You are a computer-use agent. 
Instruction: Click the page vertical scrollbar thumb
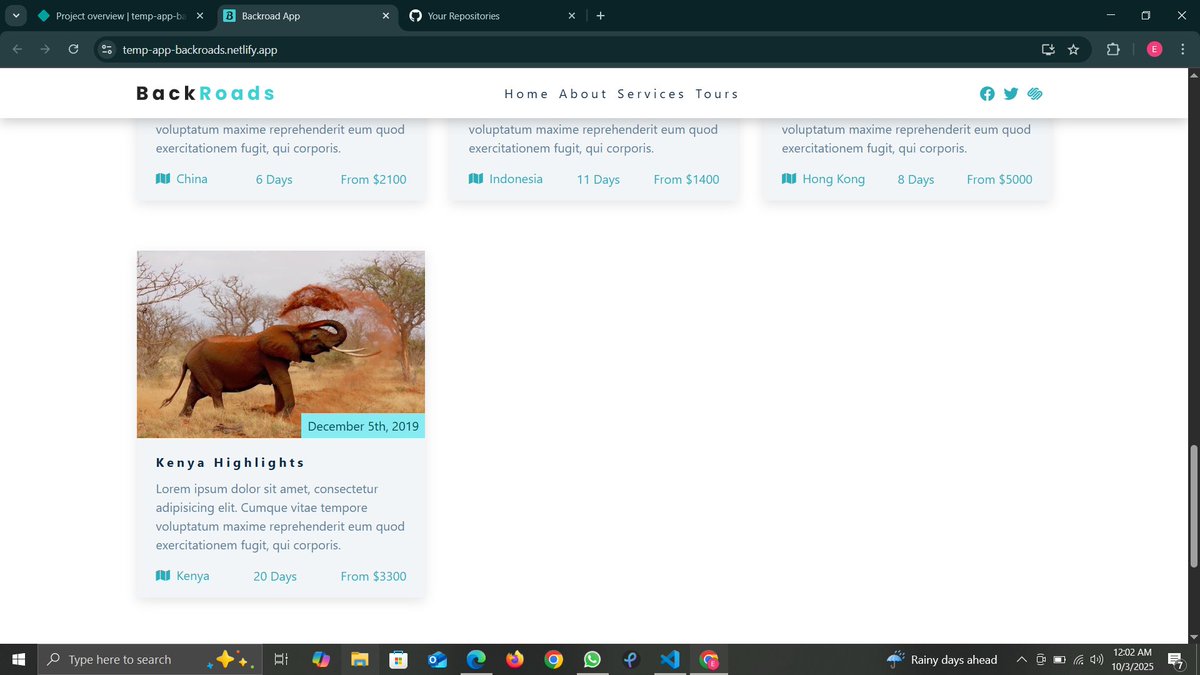click(x=1192, y=505)
